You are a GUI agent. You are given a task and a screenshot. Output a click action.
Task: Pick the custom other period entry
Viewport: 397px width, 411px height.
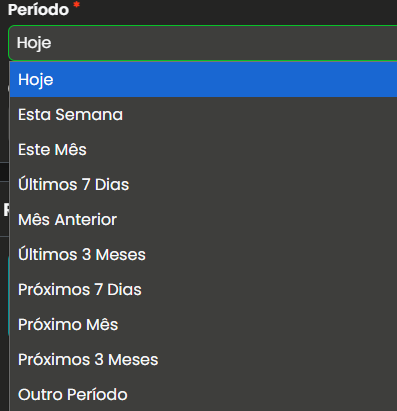pyautogui.click(x=203, y=394)
